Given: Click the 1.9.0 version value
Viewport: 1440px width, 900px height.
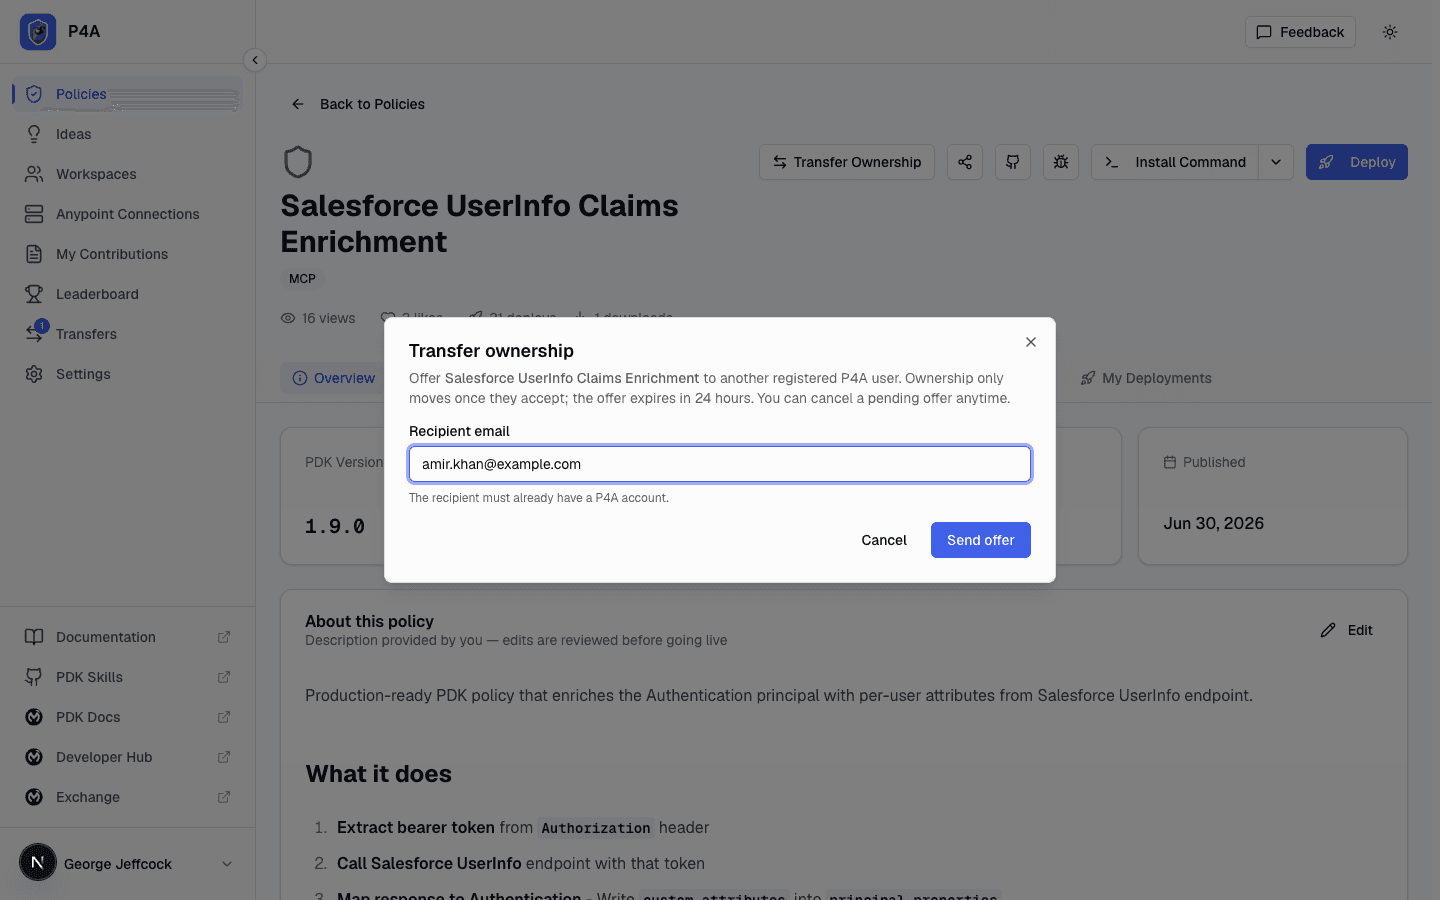Looking at the screenshot, I should click(x=335, y=526).
